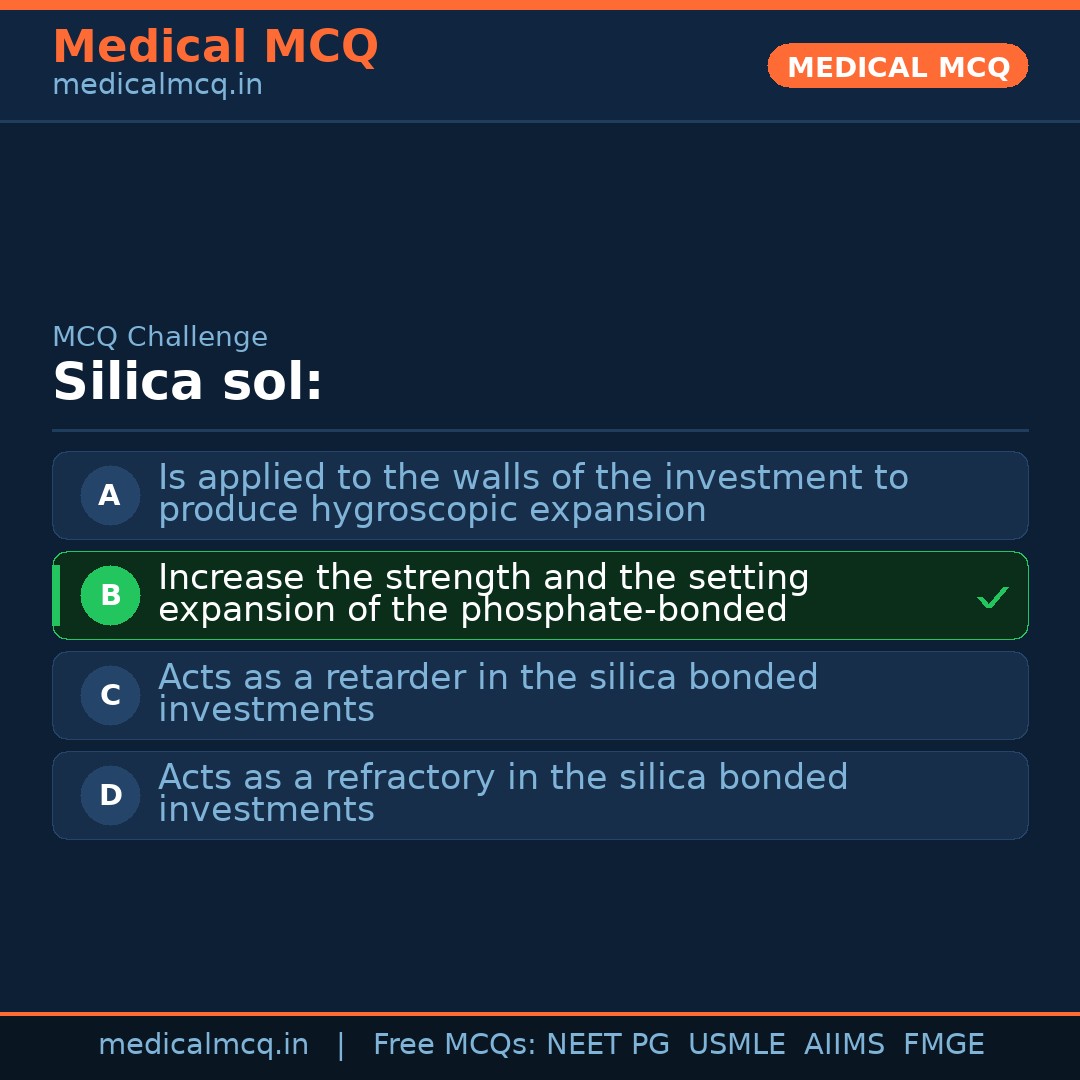Click the Medical MCQ header title
Image resolution: width=1080 pixels, height=1080 pixels.
coord(215,46)
